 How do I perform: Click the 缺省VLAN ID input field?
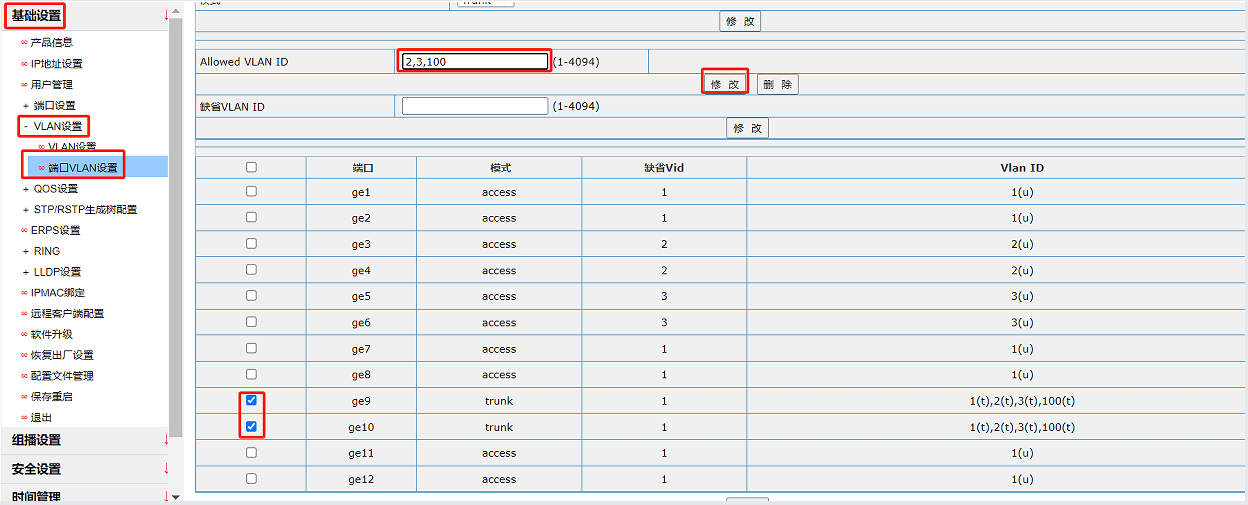[x=475, y=106]
